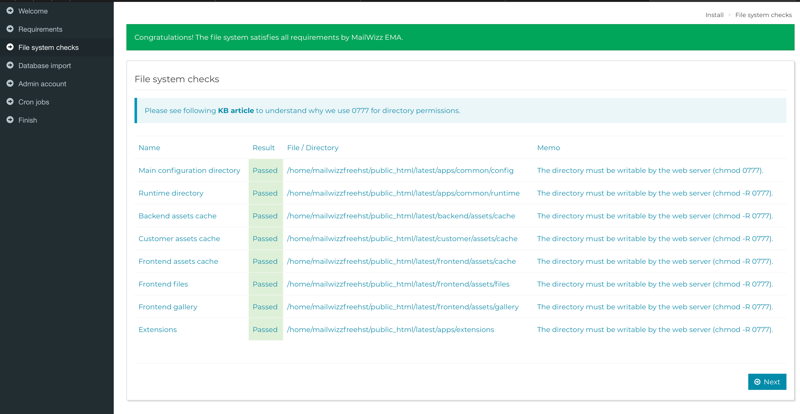Click the Next button
This screenshot has height=414, width=800.
[767, 382]
